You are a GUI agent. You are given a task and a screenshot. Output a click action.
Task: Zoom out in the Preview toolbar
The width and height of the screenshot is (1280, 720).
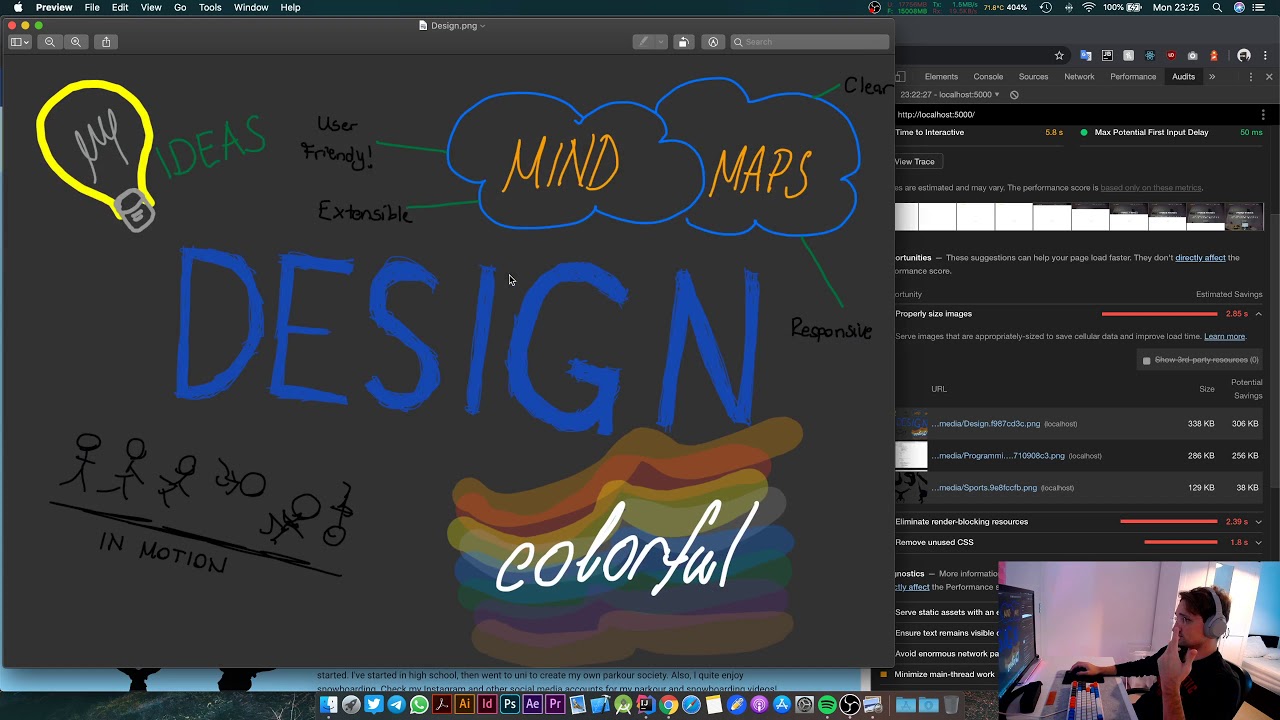pos(49,42)
